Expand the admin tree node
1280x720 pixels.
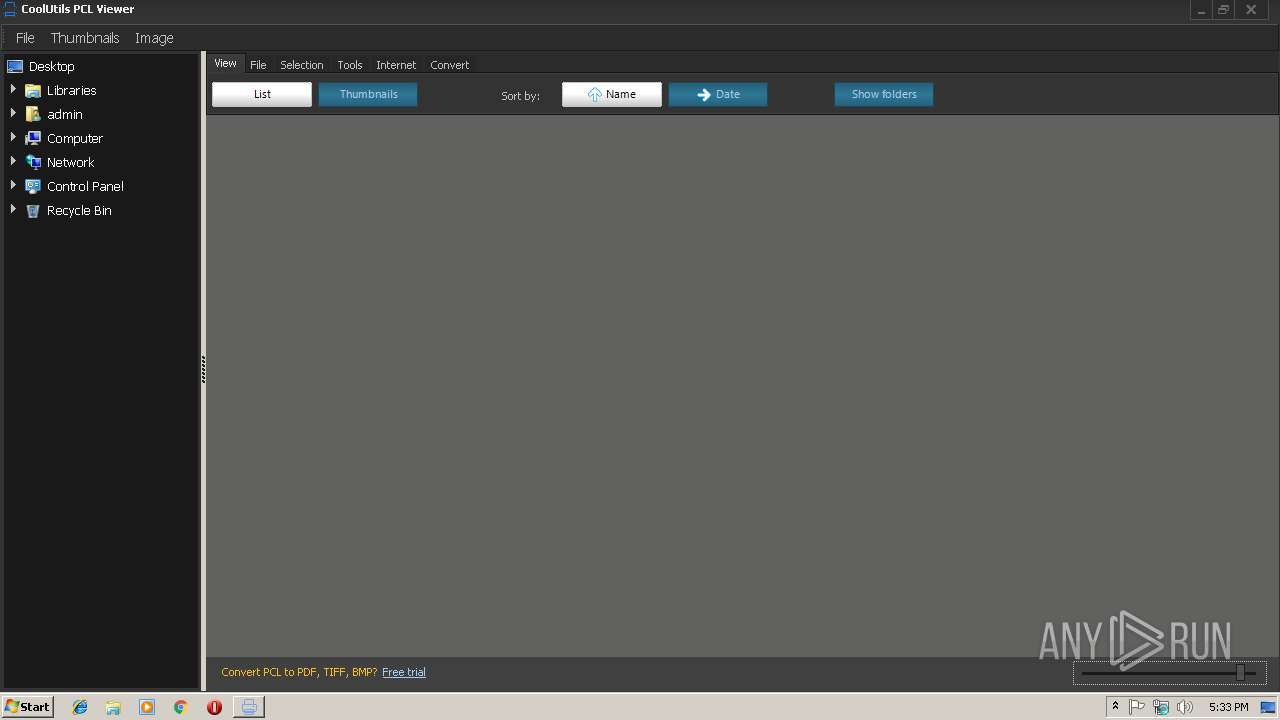pyautogui.click(x=13, y=113)
